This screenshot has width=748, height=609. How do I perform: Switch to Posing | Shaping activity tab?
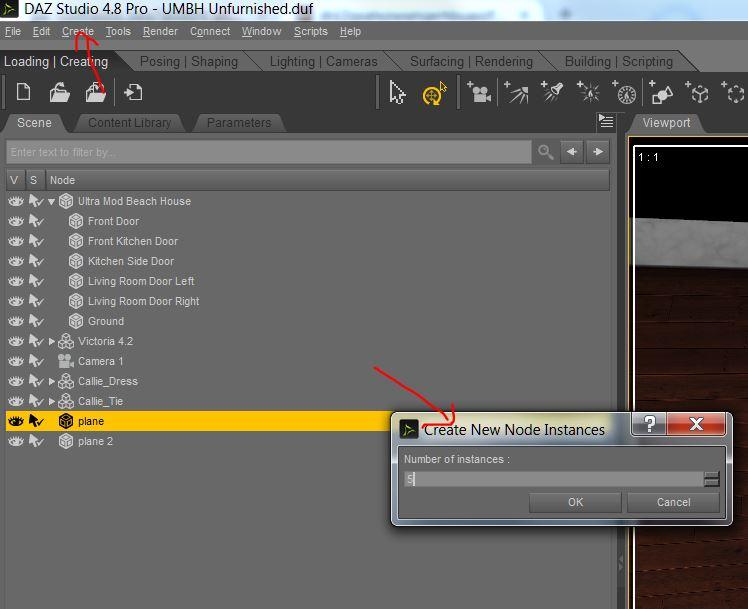(188, 62)
